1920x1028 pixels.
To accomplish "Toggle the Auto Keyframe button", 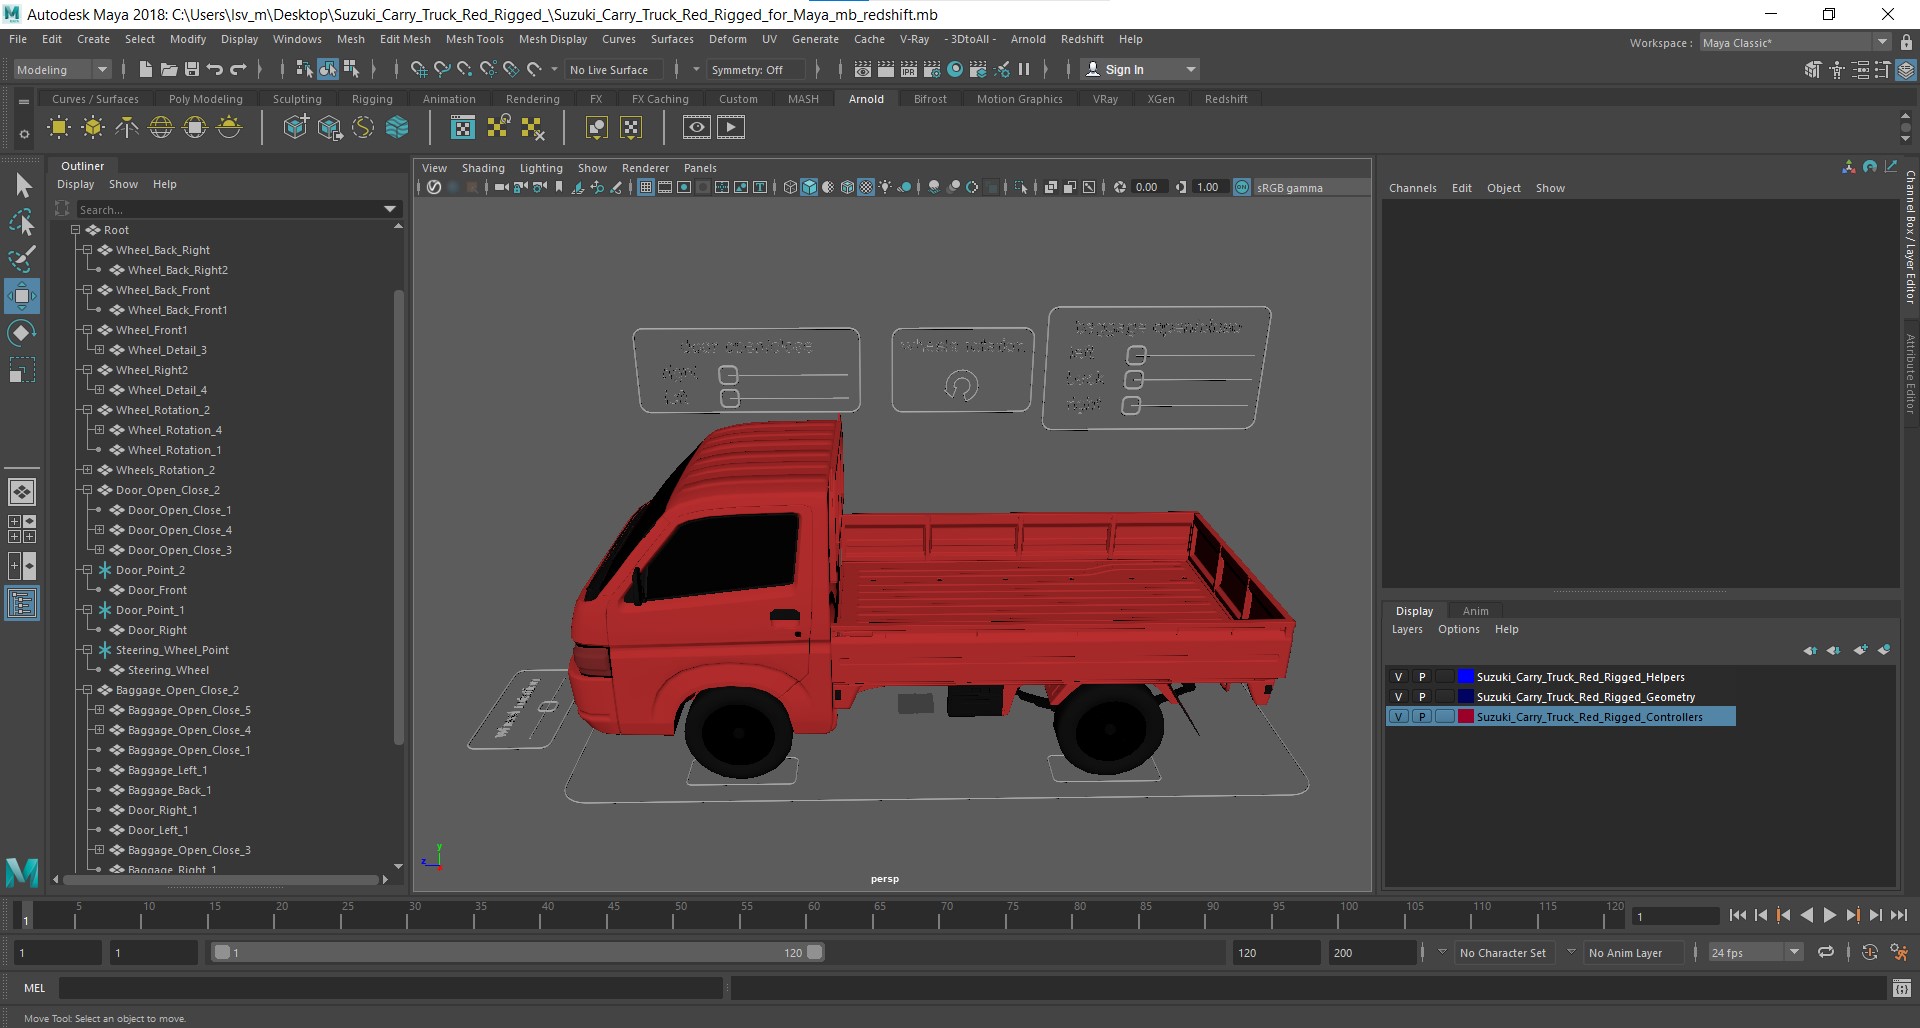I will [x=1870, y=953].
